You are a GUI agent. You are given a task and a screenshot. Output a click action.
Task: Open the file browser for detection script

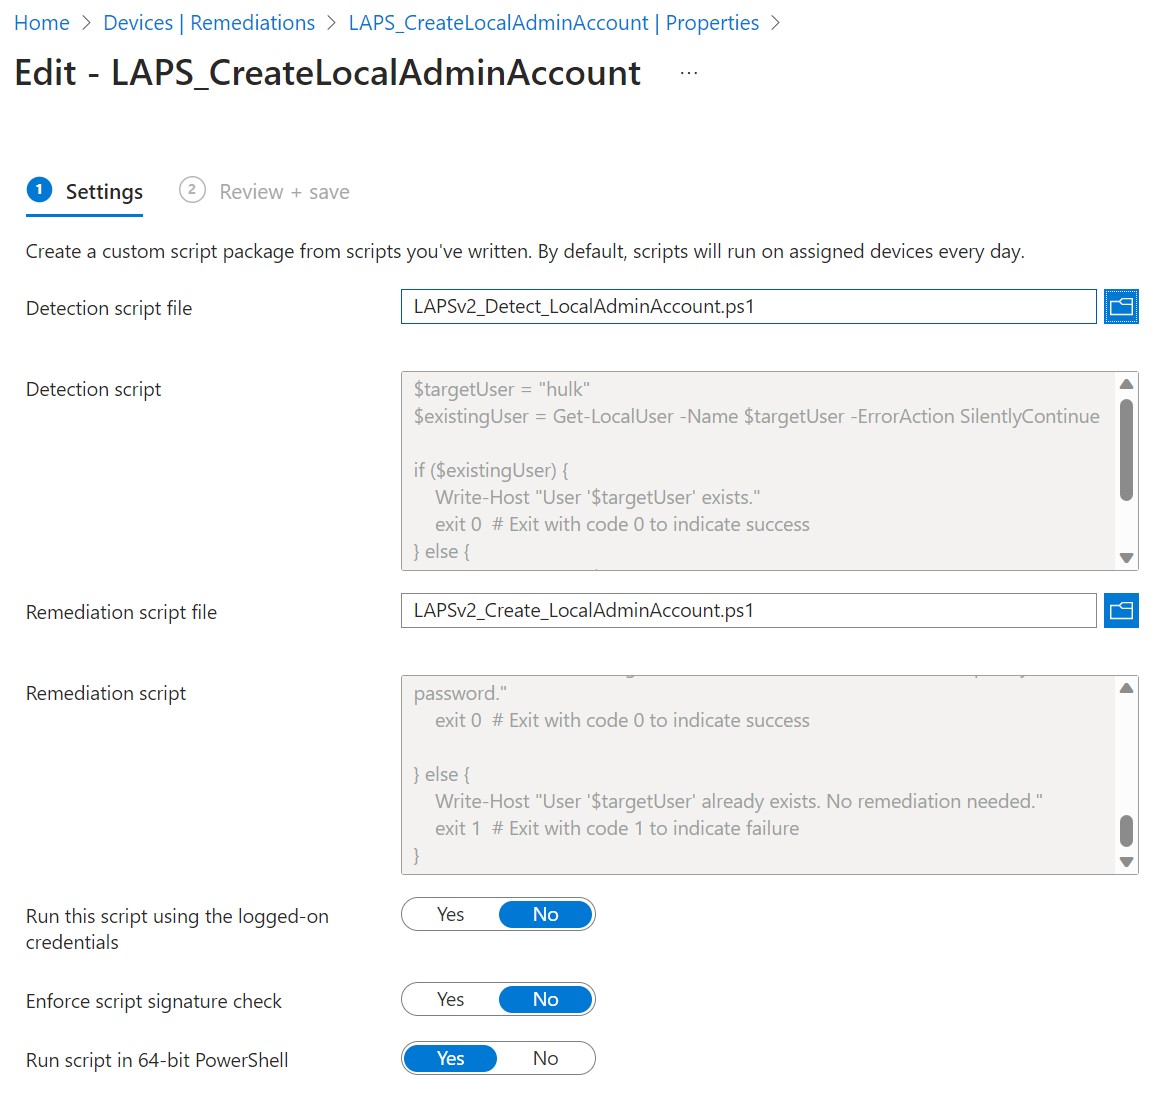coord(1121,306)
